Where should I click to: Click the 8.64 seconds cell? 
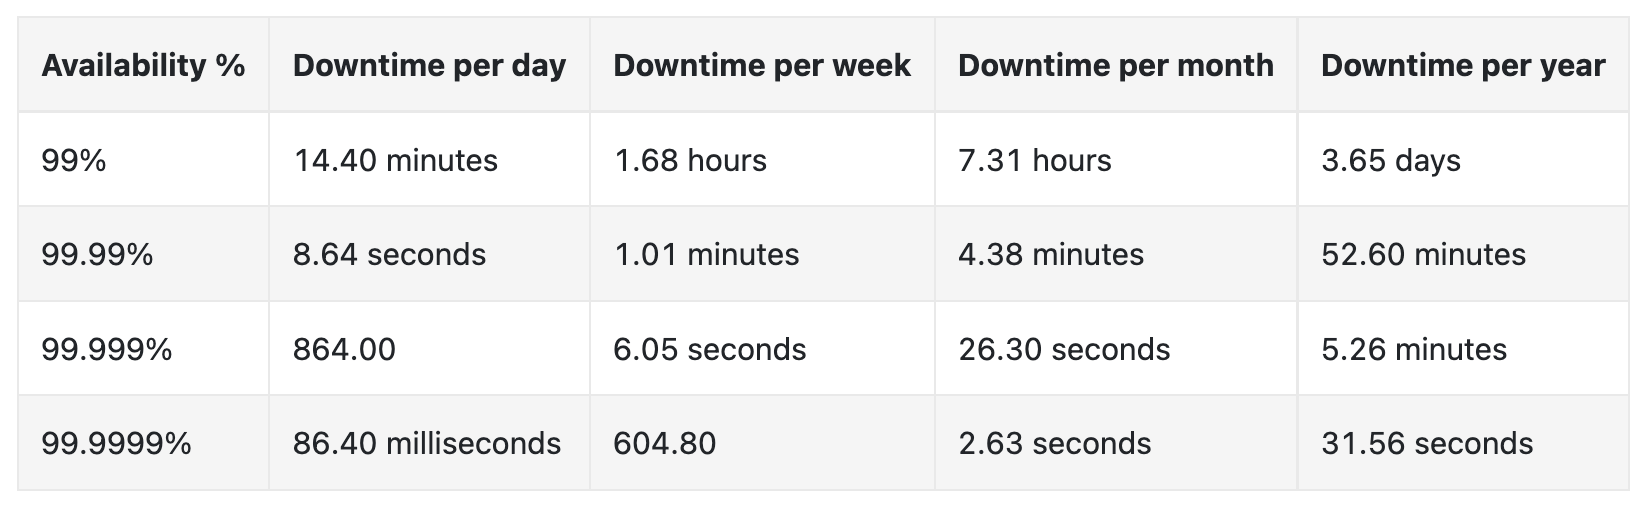pyautogui.click(x=389, y=254)
